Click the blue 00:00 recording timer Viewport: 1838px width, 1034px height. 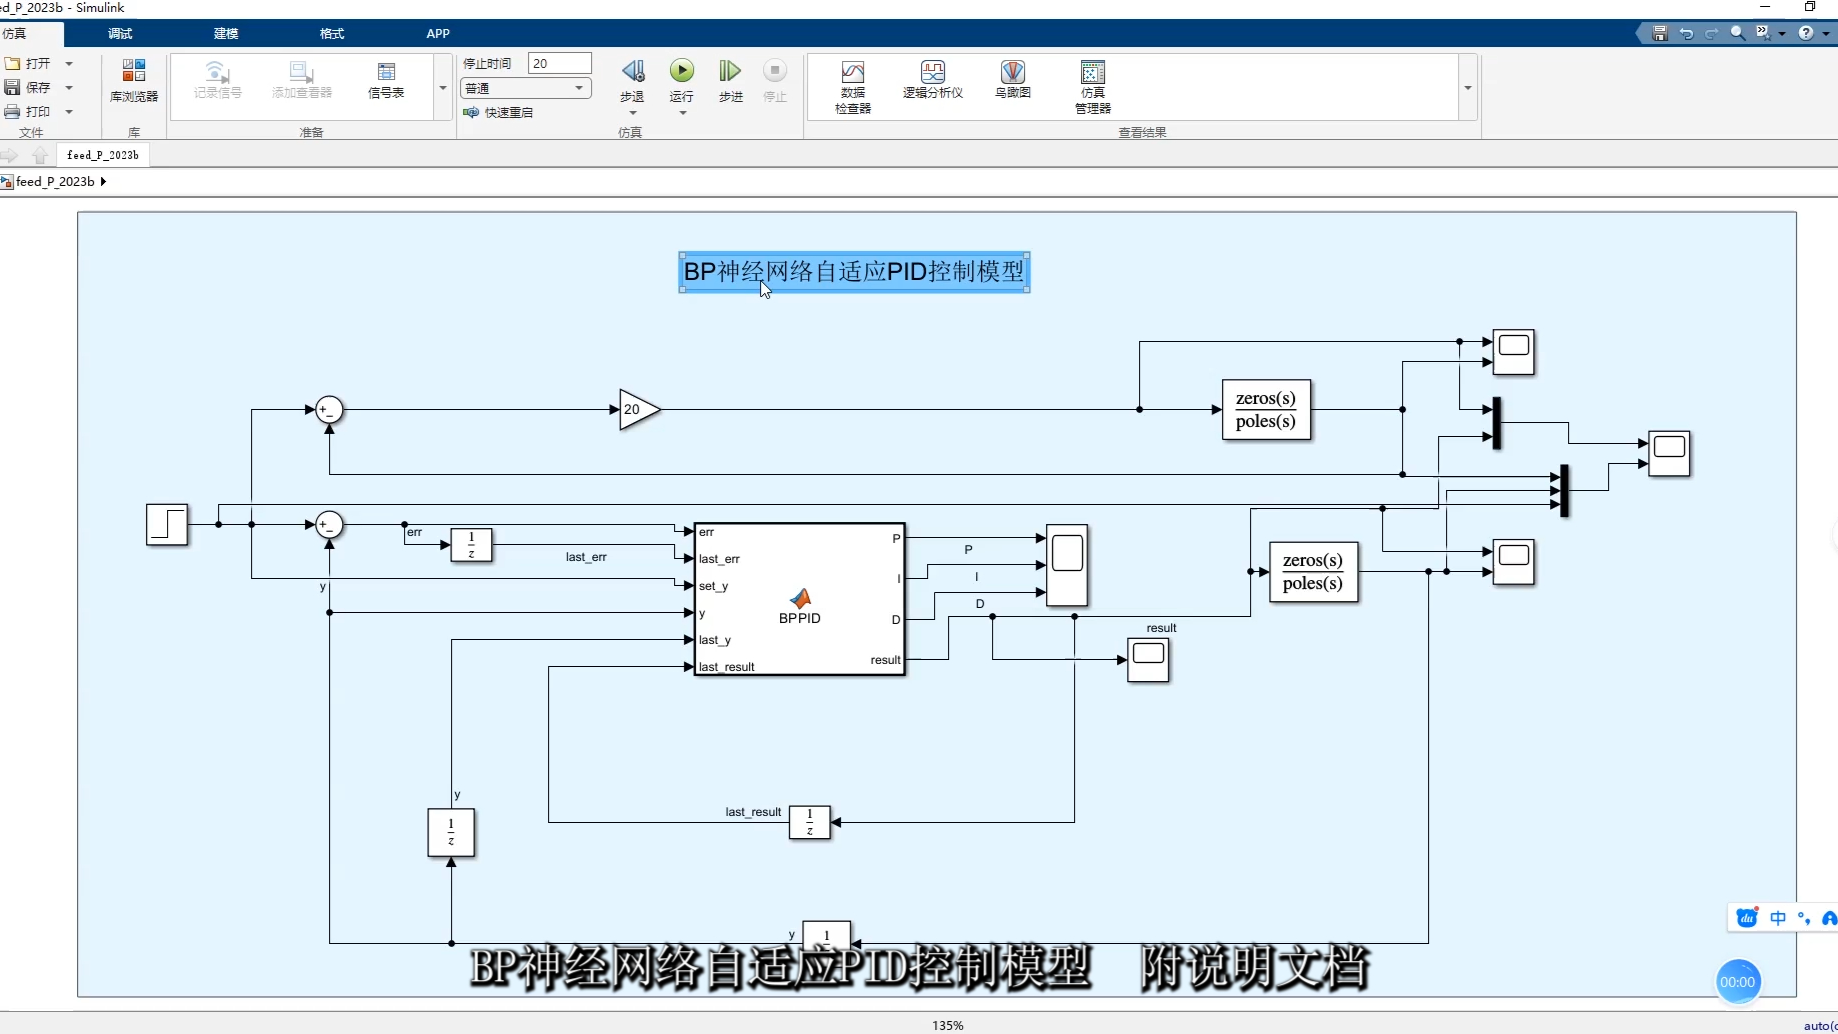(x=1738, y=982)
